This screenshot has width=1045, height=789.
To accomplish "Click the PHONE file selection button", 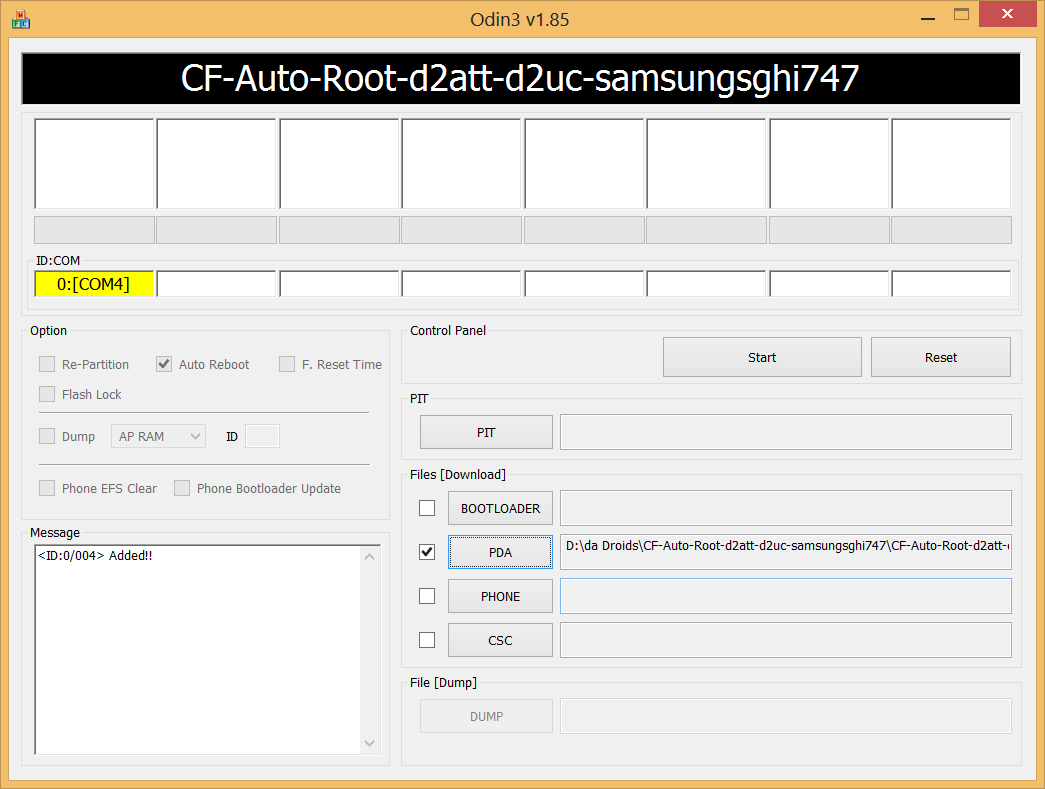I will point(500,595).
